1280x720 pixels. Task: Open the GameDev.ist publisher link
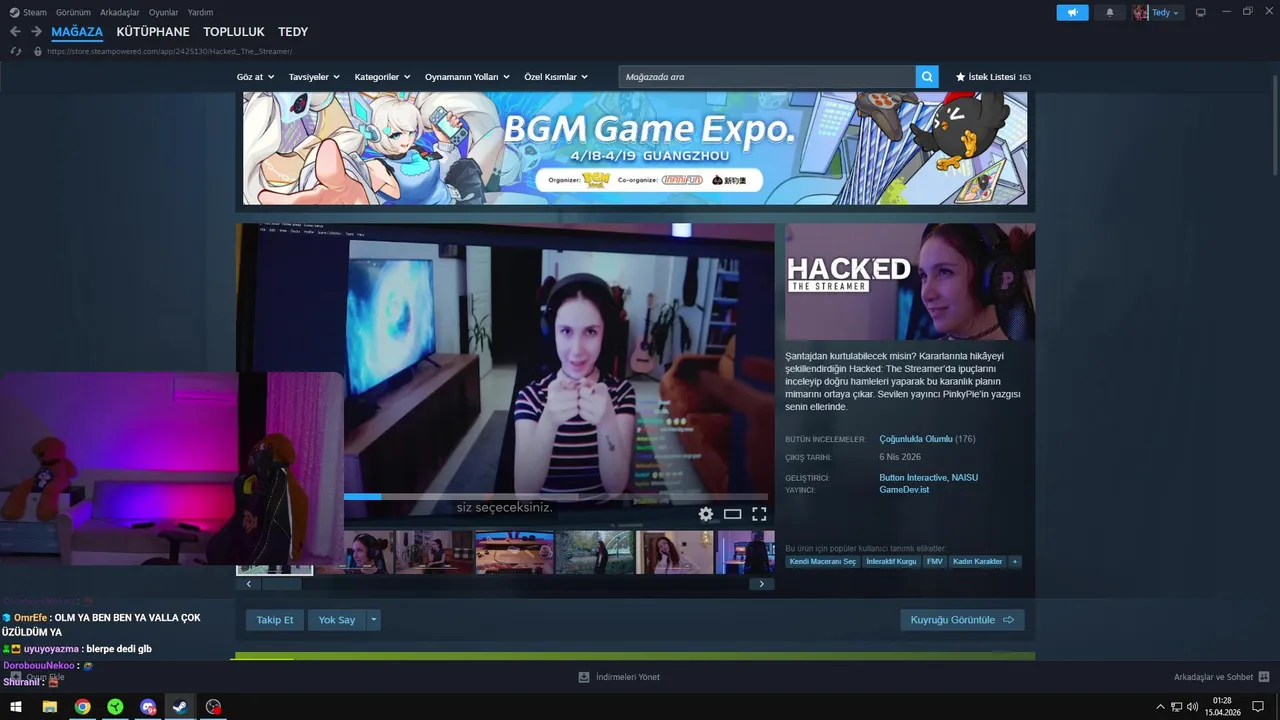[x=904, y=490]
